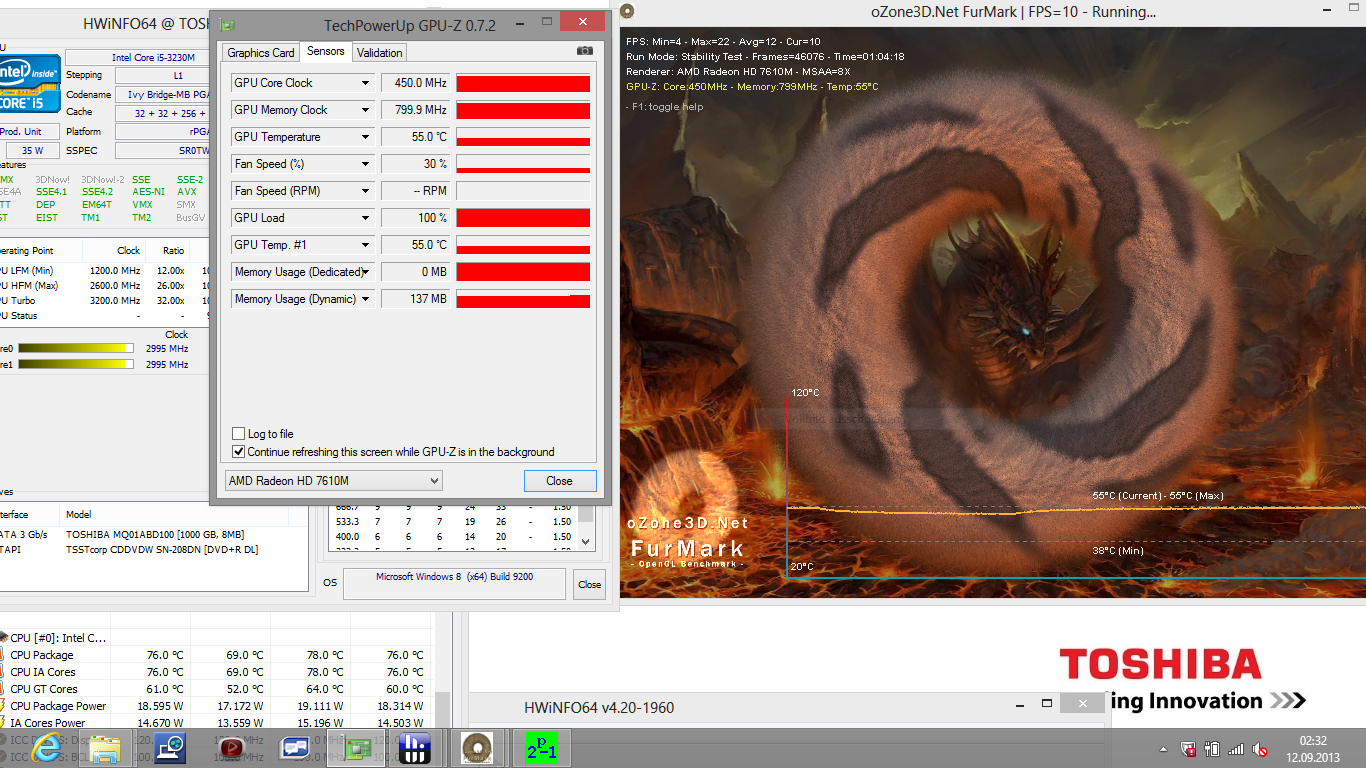Check the battery power tray icon
Screen dimensions: 1366x768
(1212, 749)
